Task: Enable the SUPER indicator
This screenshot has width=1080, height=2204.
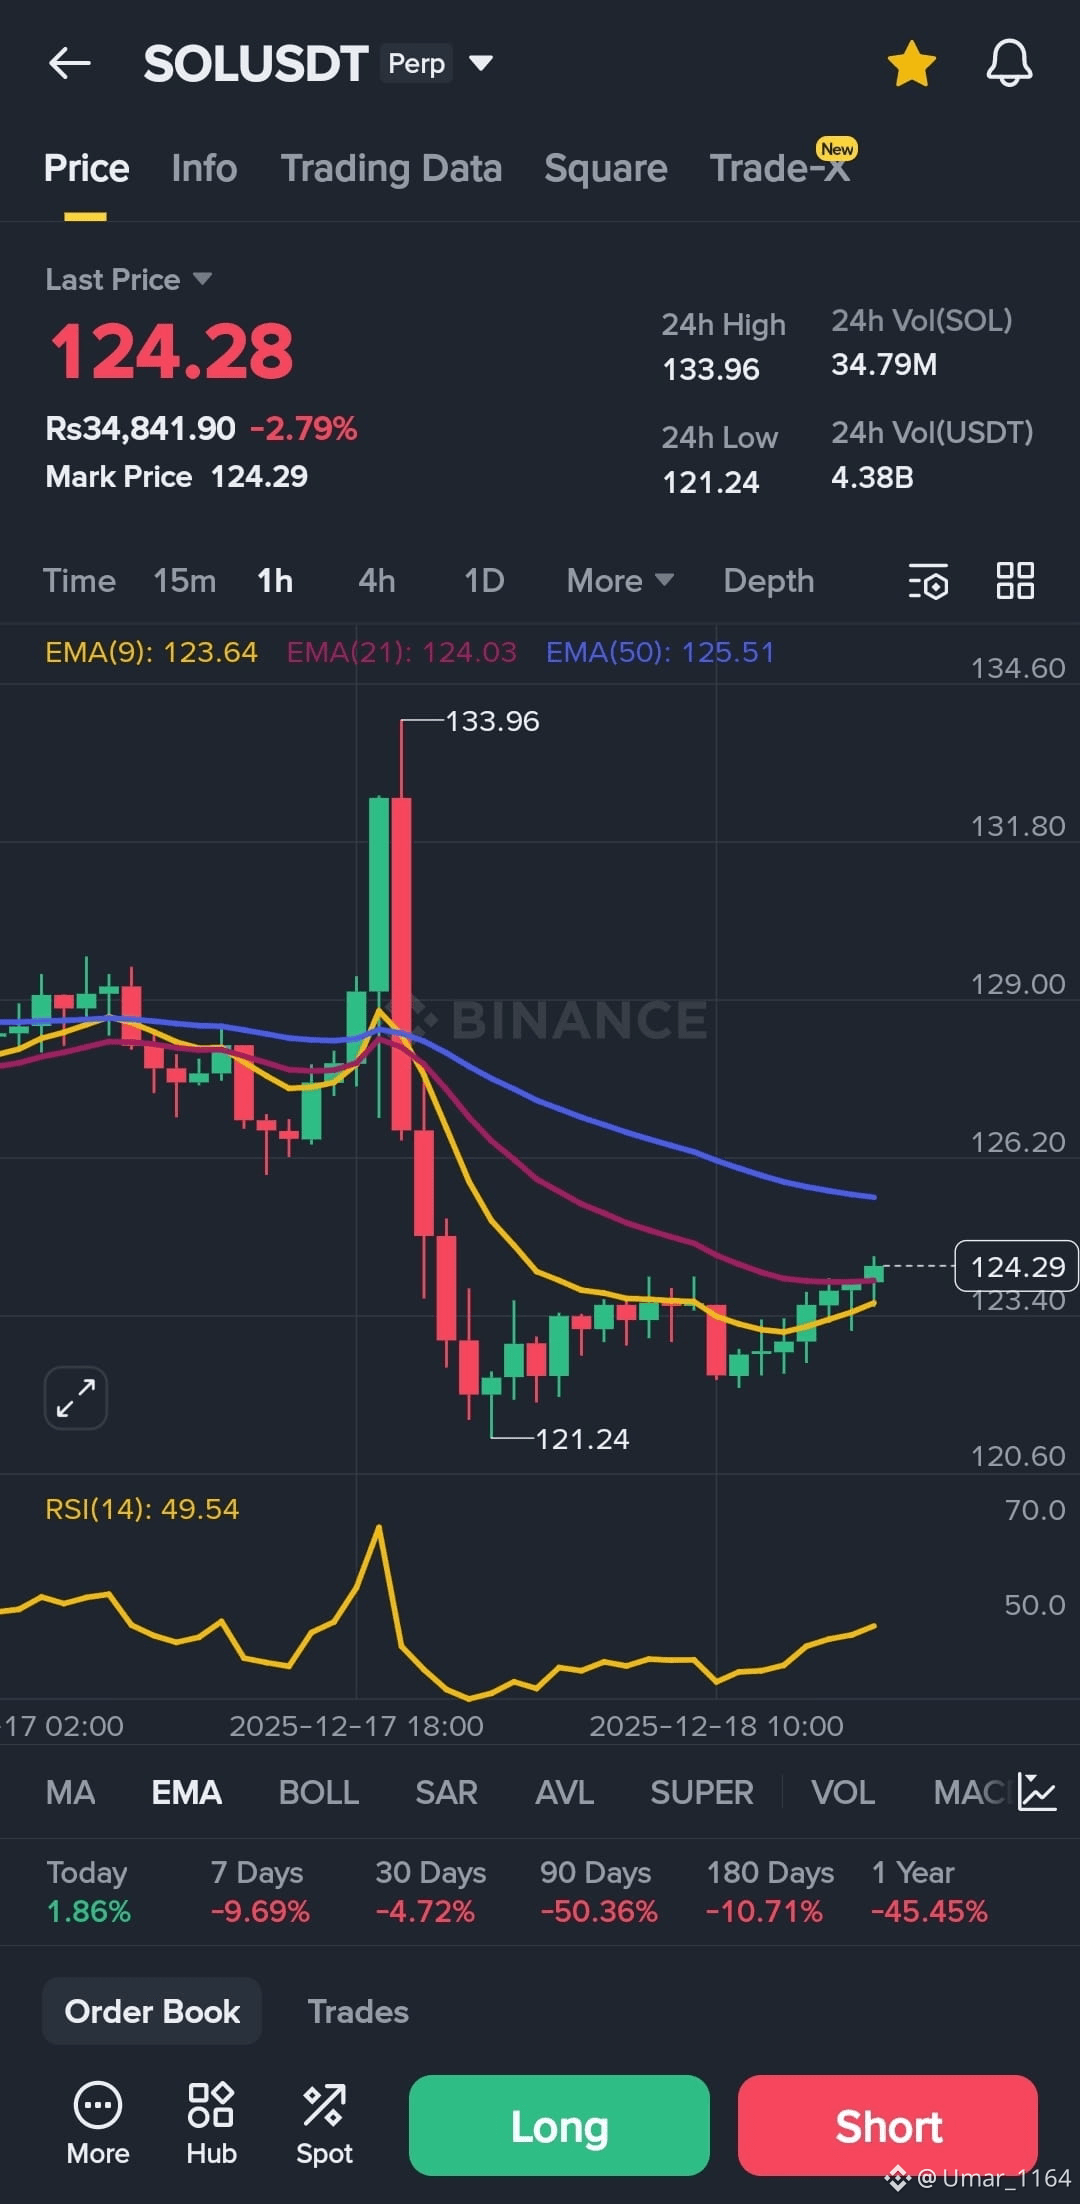Action: click(x=701, y=1792)
